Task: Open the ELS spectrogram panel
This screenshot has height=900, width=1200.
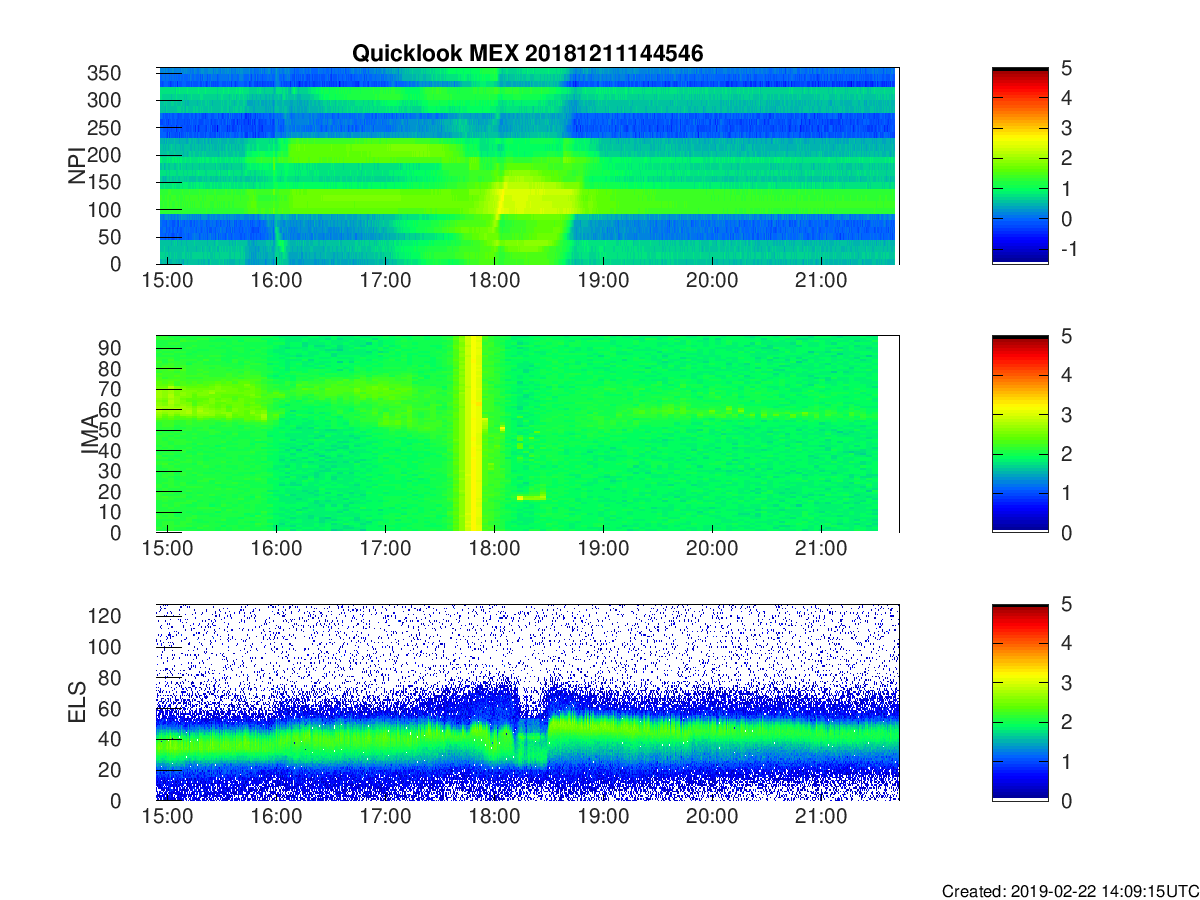Action: (x=528, y=702)
